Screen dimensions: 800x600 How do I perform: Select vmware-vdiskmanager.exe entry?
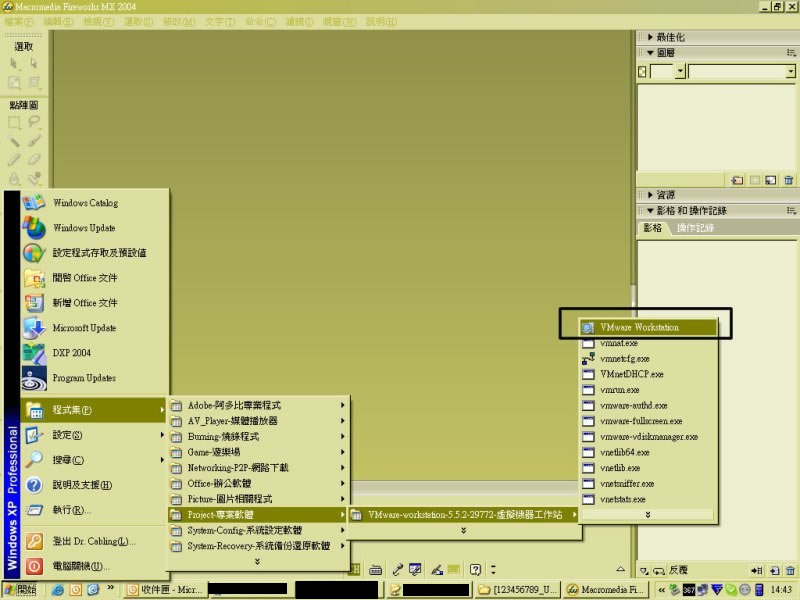click(x=648, y=437)
